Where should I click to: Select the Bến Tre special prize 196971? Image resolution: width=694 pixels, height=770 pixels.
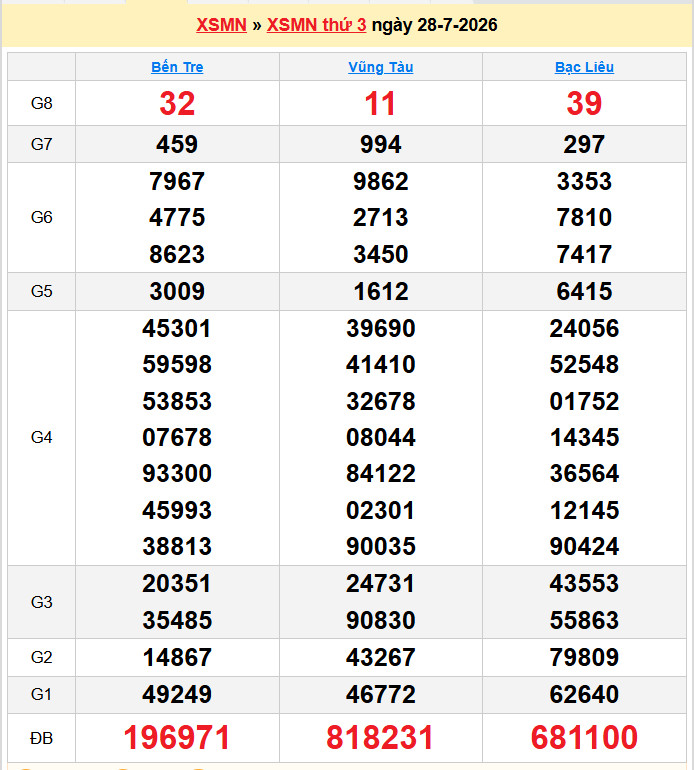pos(177,738)
